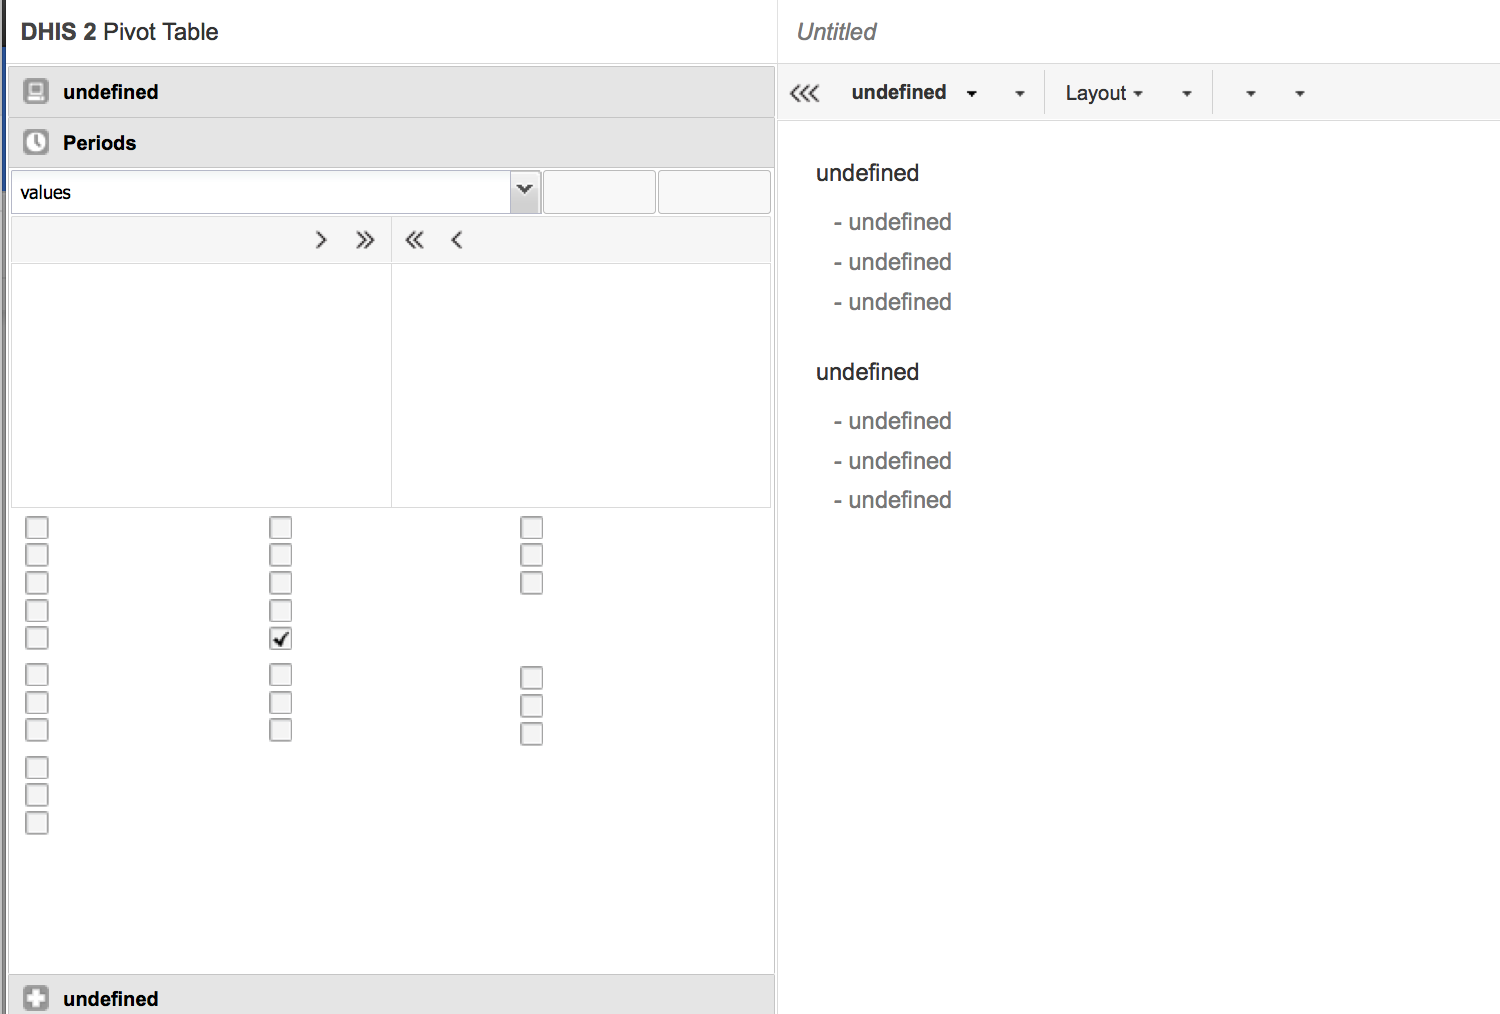Expand the undefined panel above Periods

[x=392, y=92]
